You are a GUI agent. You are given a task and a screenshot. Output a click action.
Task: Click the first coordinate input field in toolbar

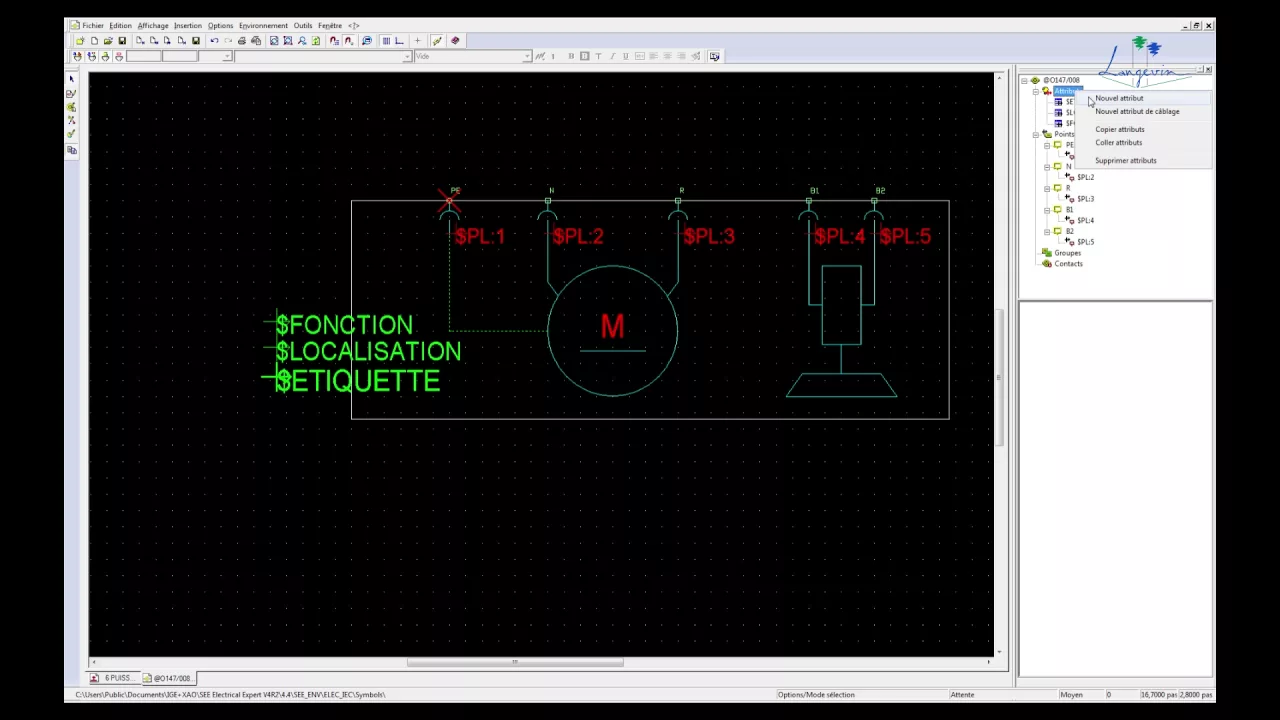[144, 56]
